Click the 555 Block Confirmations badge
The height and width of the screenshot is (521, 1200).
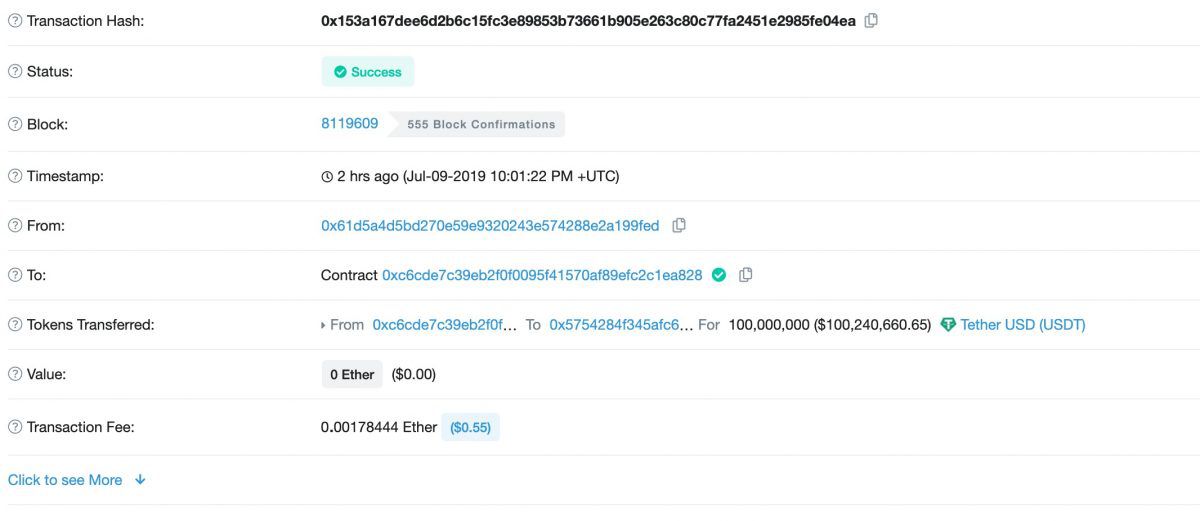click(x=476, y=125)
